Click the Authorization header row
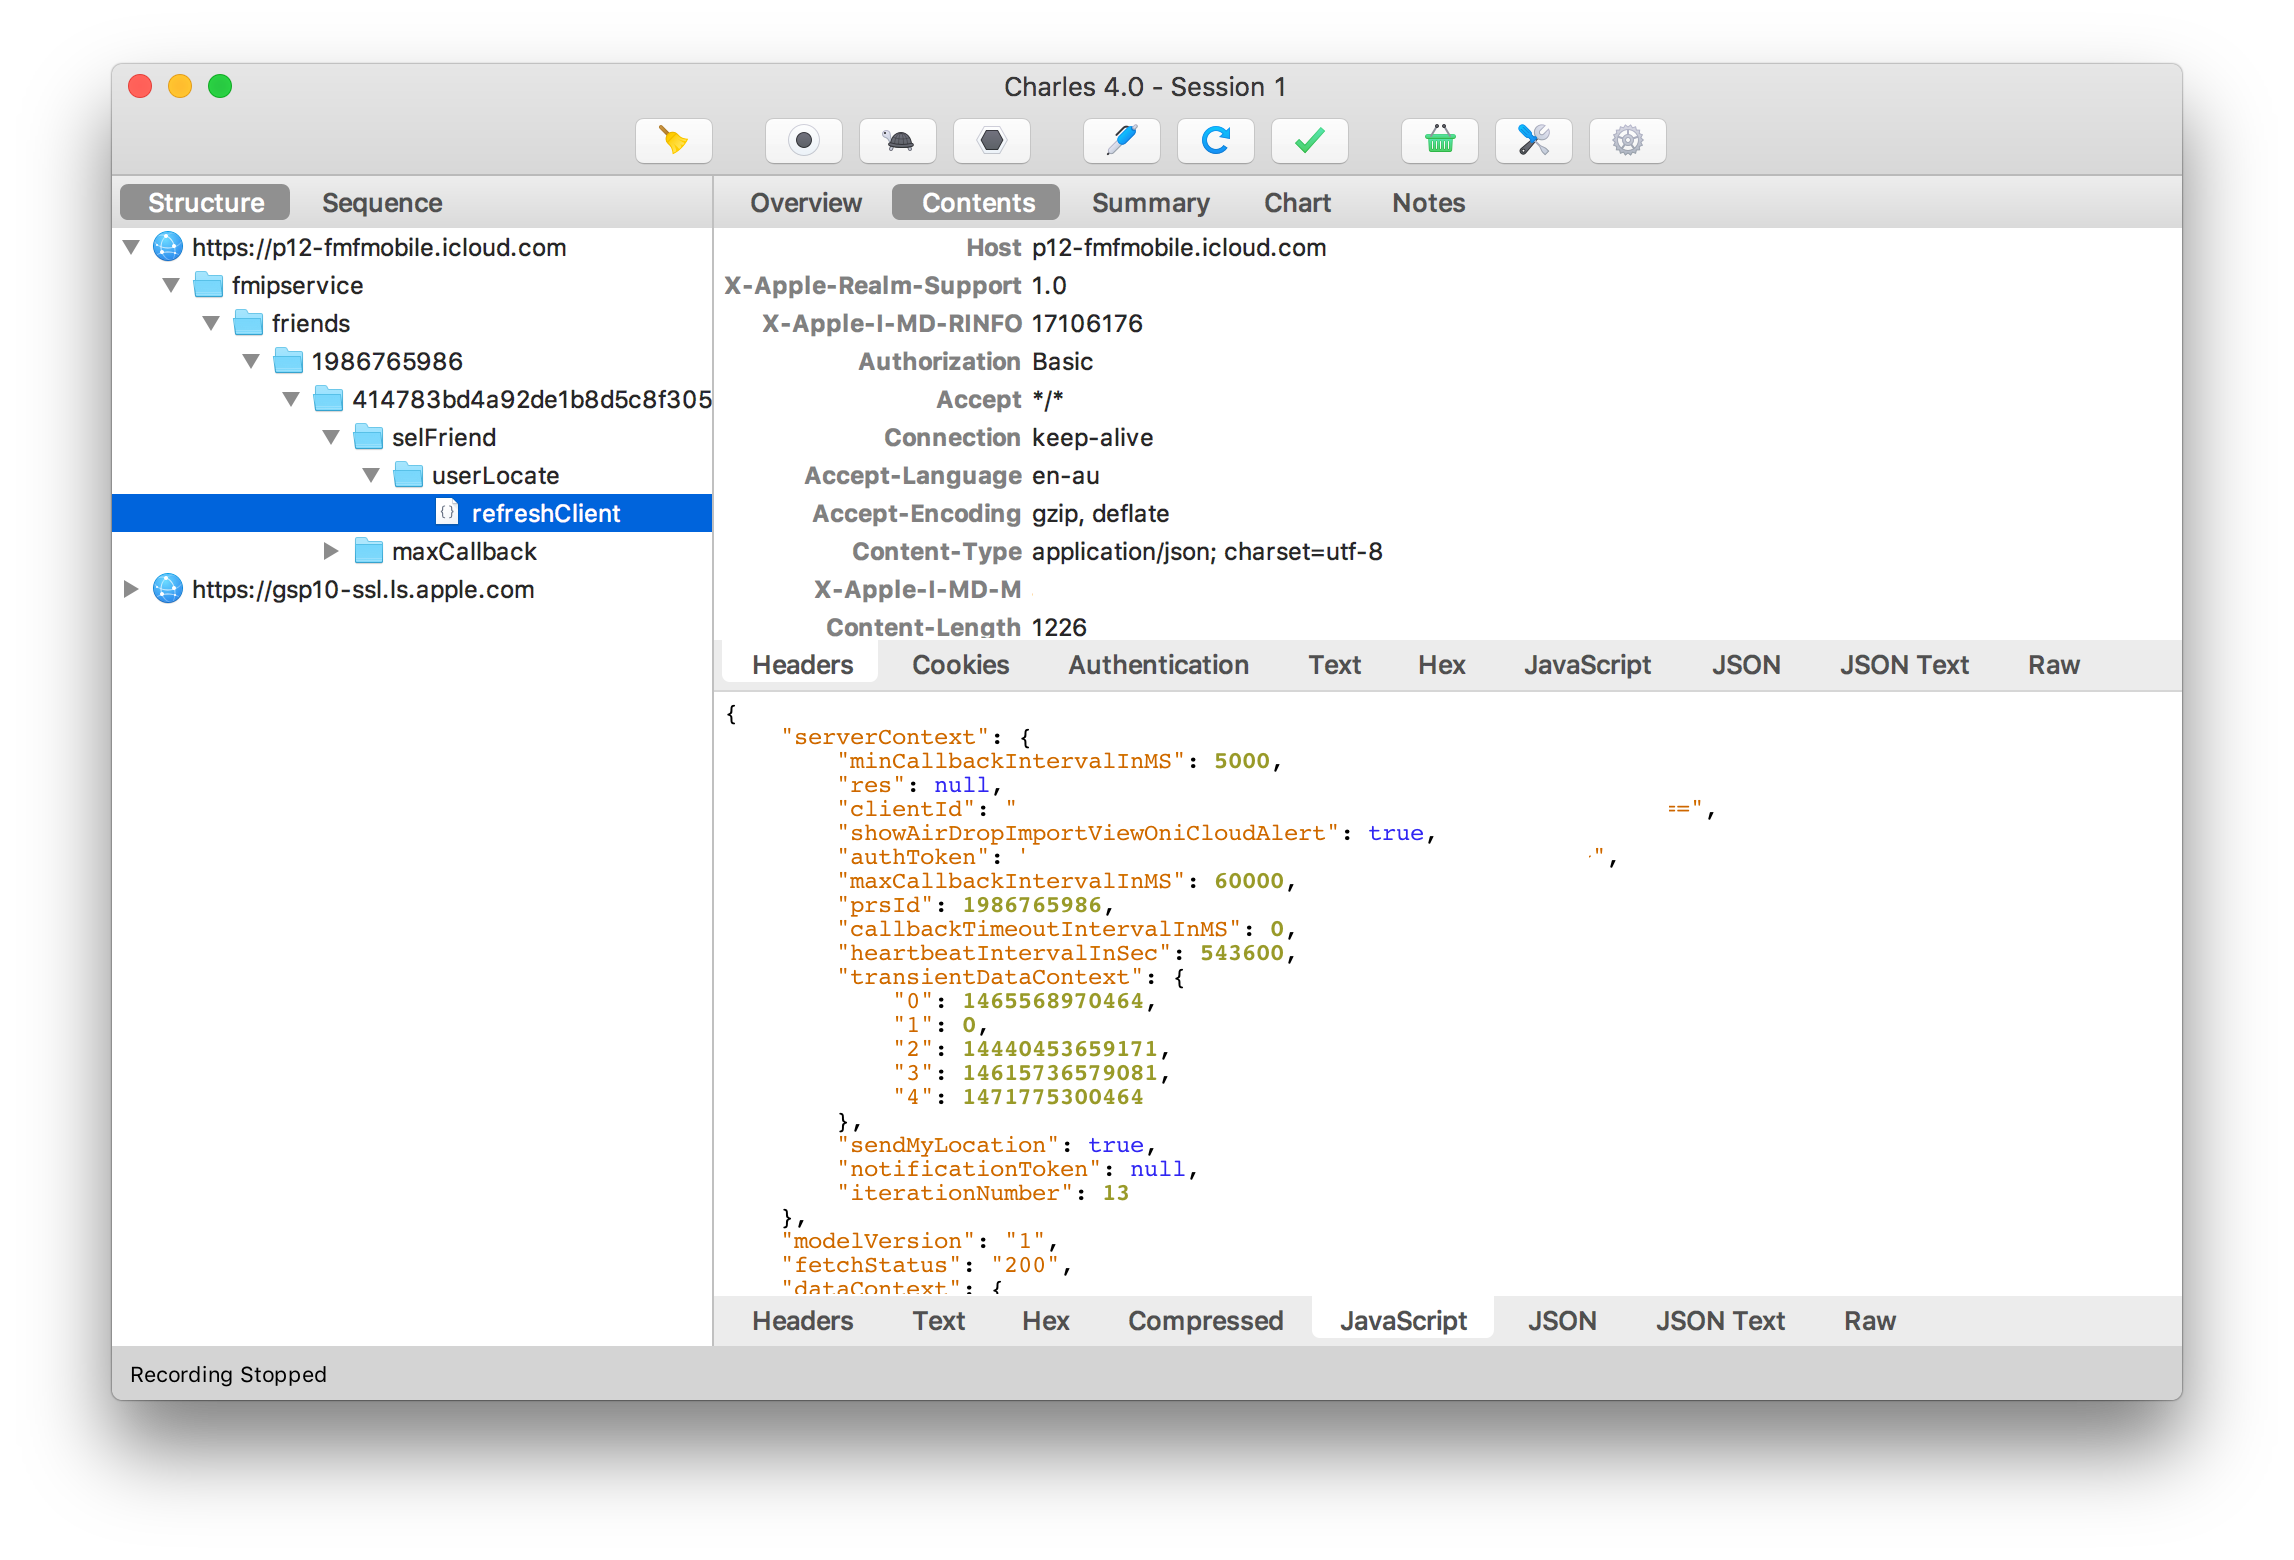This screenshot has height=1560, width=2294. (1448, 361)
